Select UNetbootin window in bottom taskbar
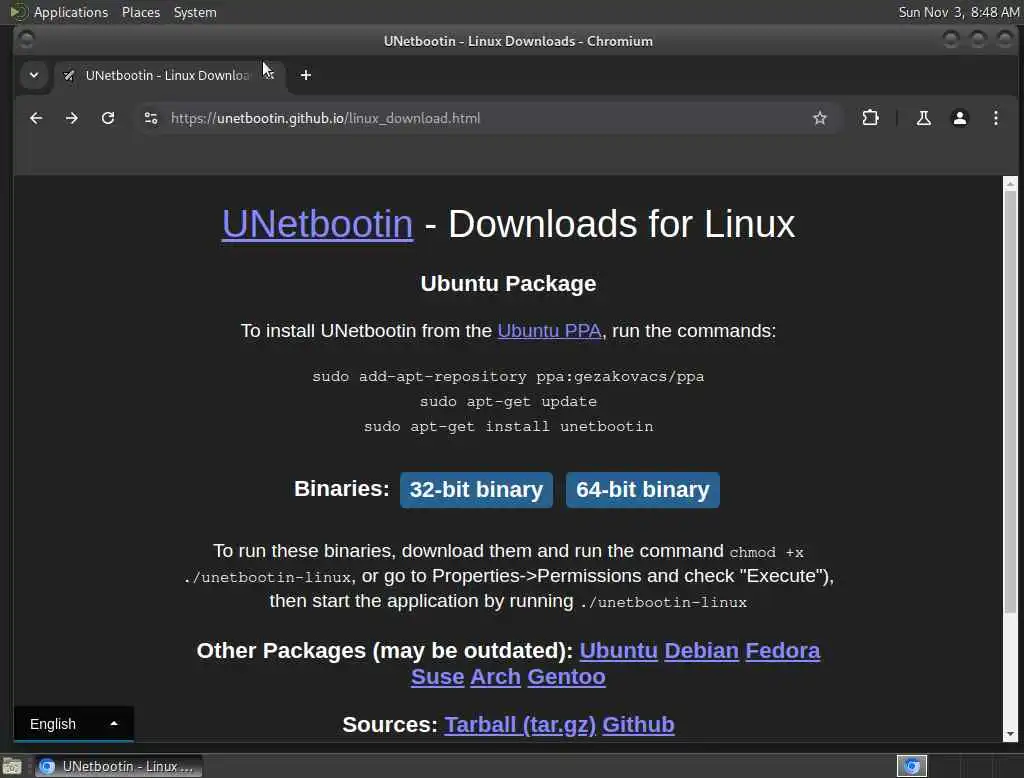The height and width of the screenshot is (778, 1024). pos(117,766)
